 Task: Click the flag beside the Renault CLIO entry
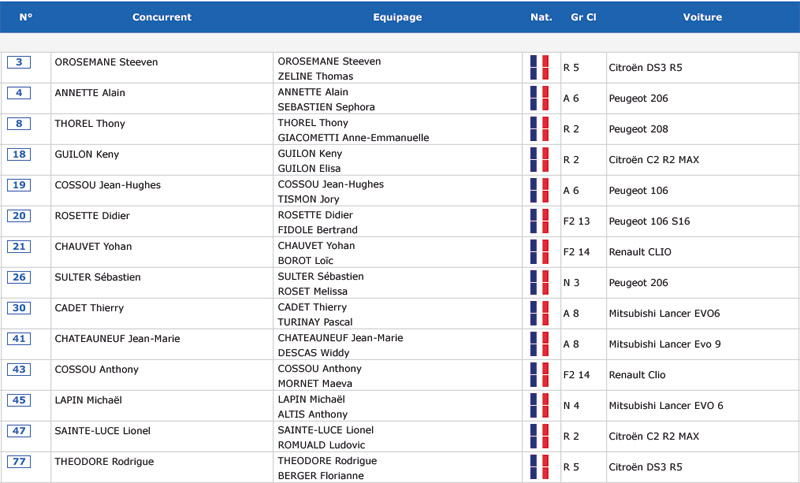539,252
